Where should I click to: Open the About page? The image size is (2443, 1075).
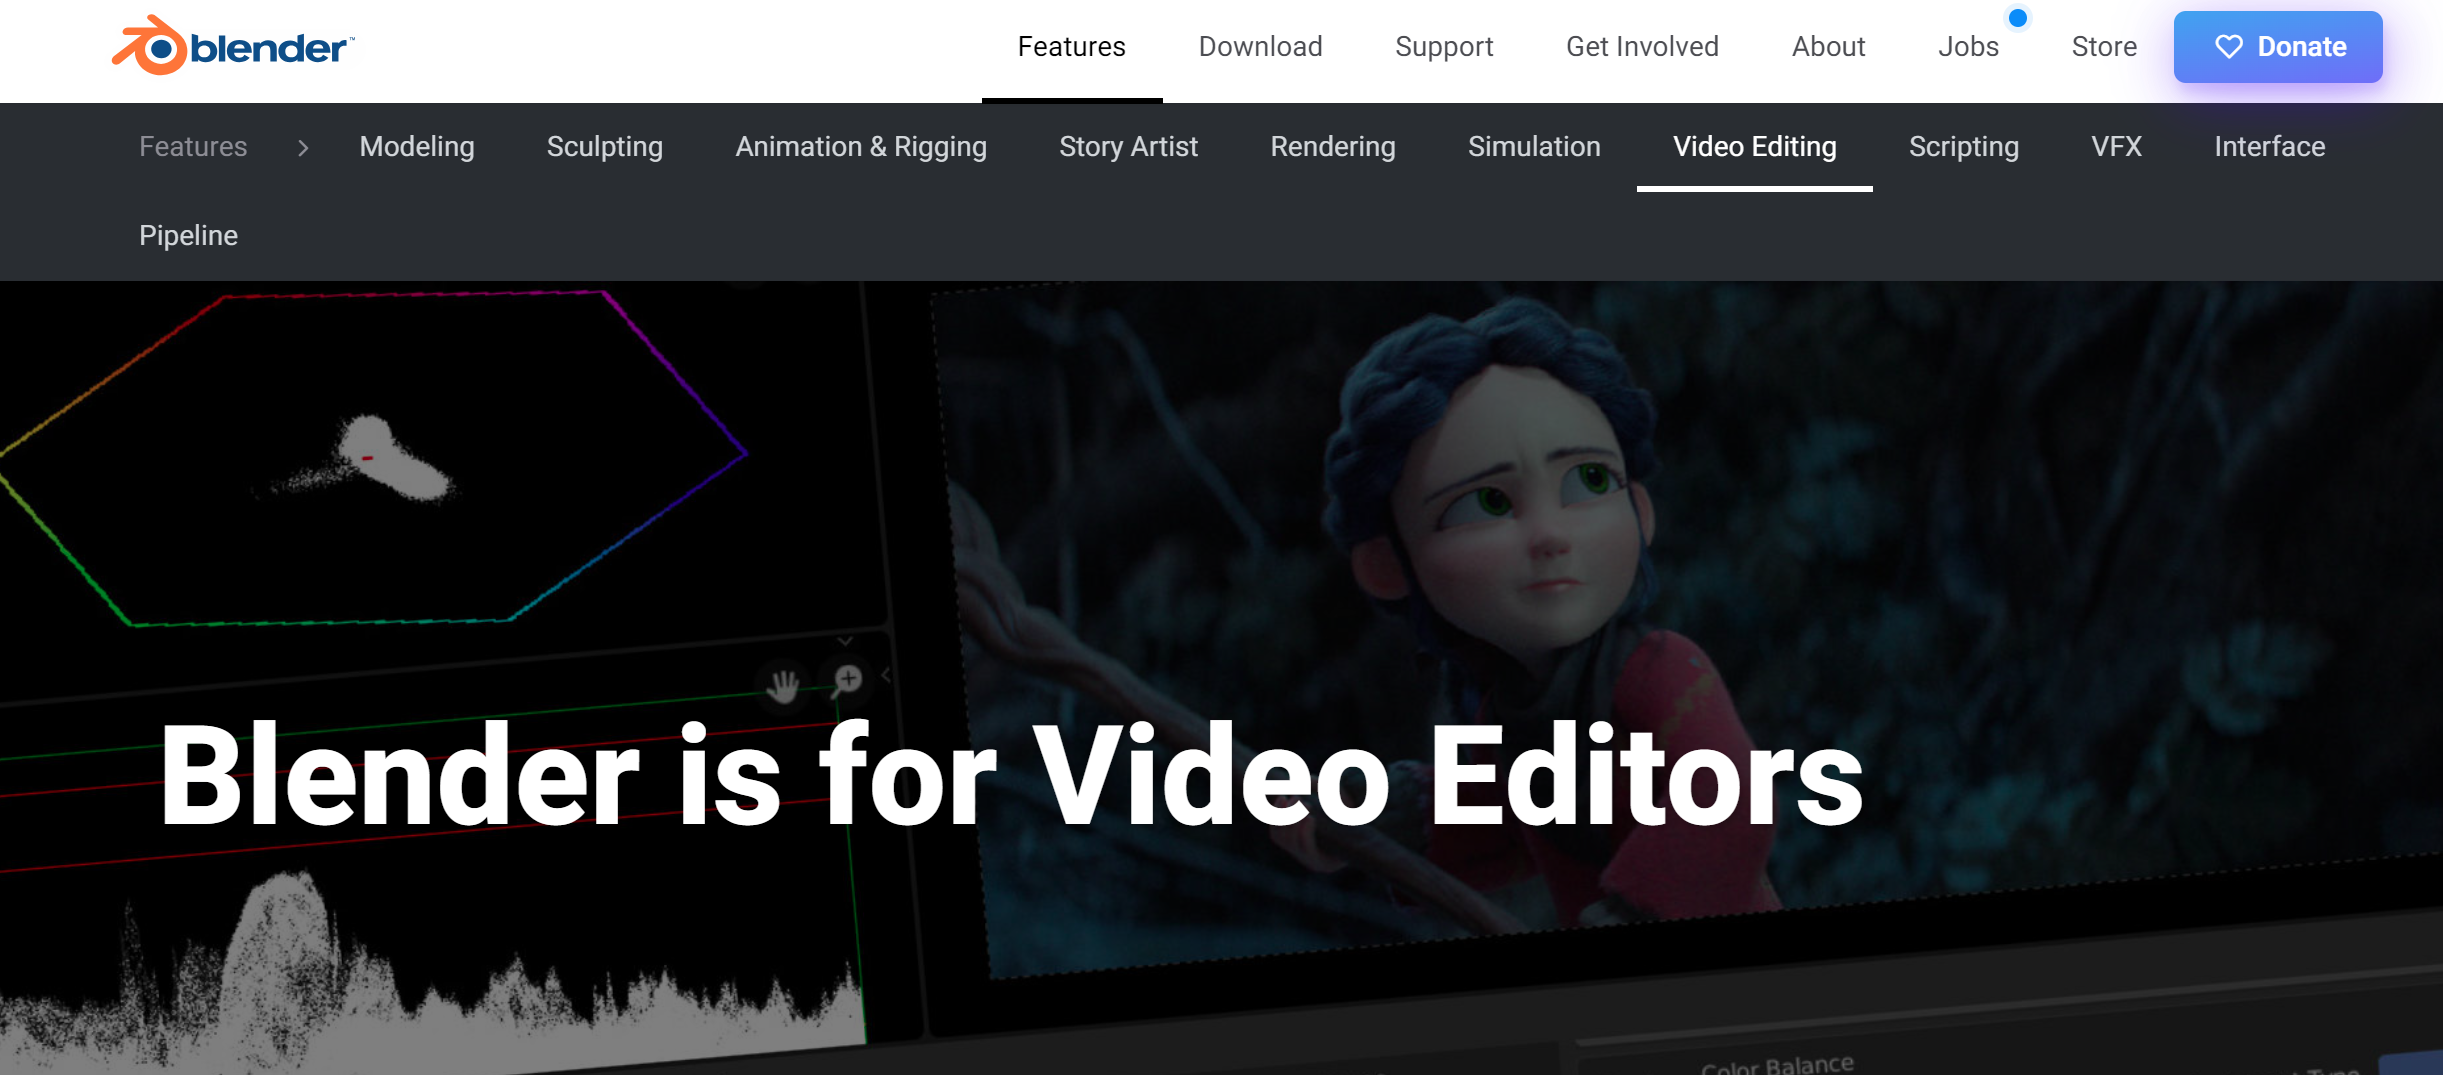1828,47
